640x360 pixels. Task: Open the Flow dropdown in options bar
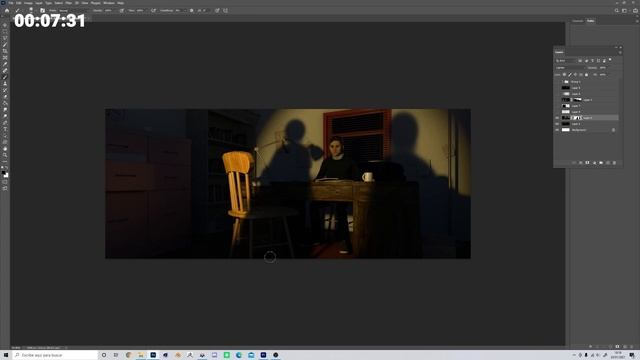pos(141,11)
